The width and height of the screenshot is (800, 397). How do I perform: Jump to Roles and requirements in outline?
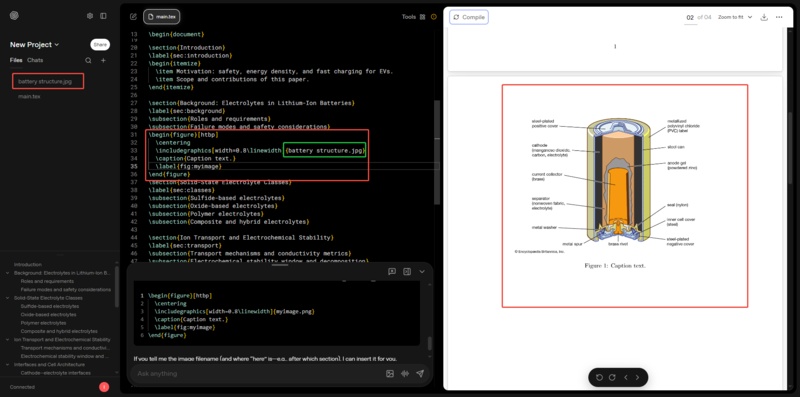pos(47,281)
